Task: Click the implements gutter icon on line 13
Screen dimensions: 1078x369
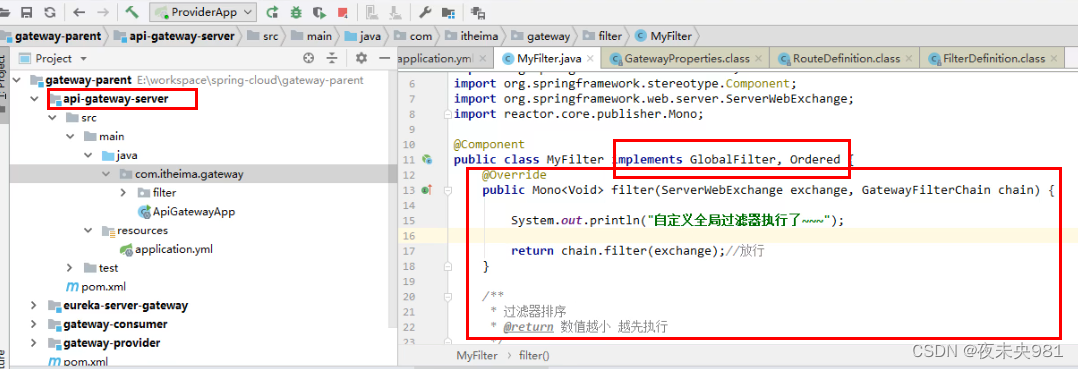Action: coord(426,190)
